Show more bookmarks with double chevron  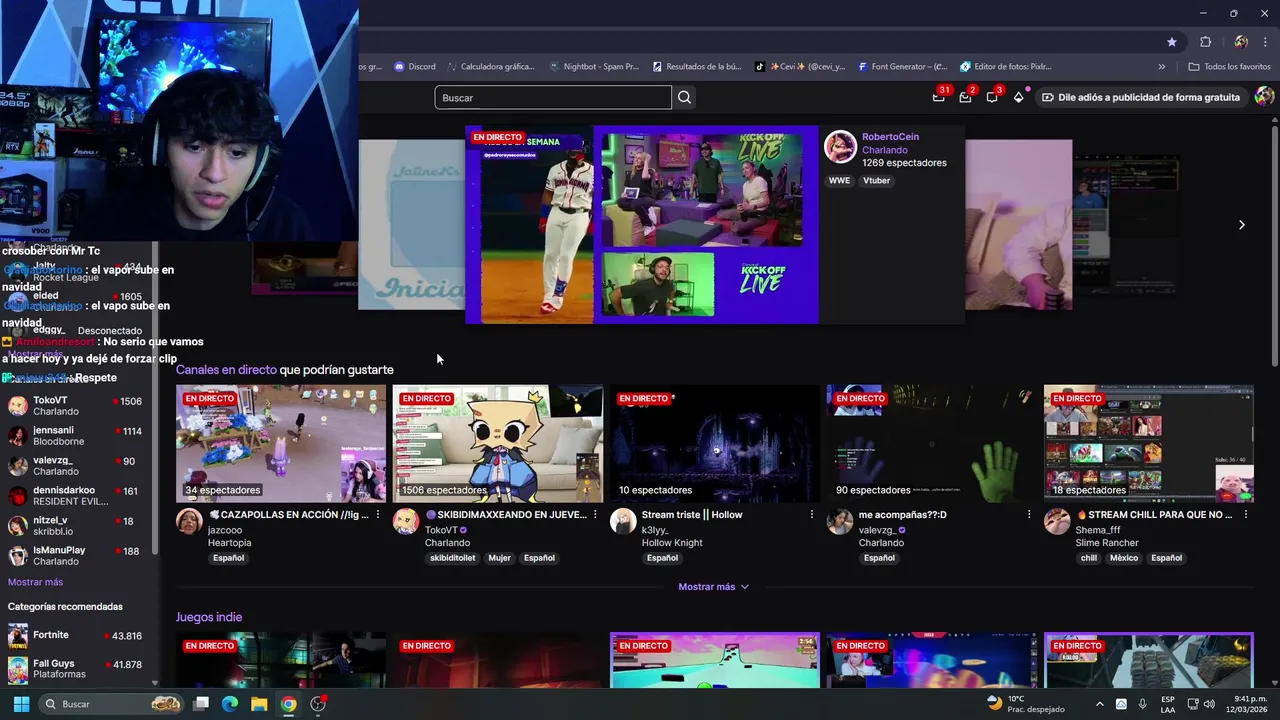click(x=1161, y=67)
